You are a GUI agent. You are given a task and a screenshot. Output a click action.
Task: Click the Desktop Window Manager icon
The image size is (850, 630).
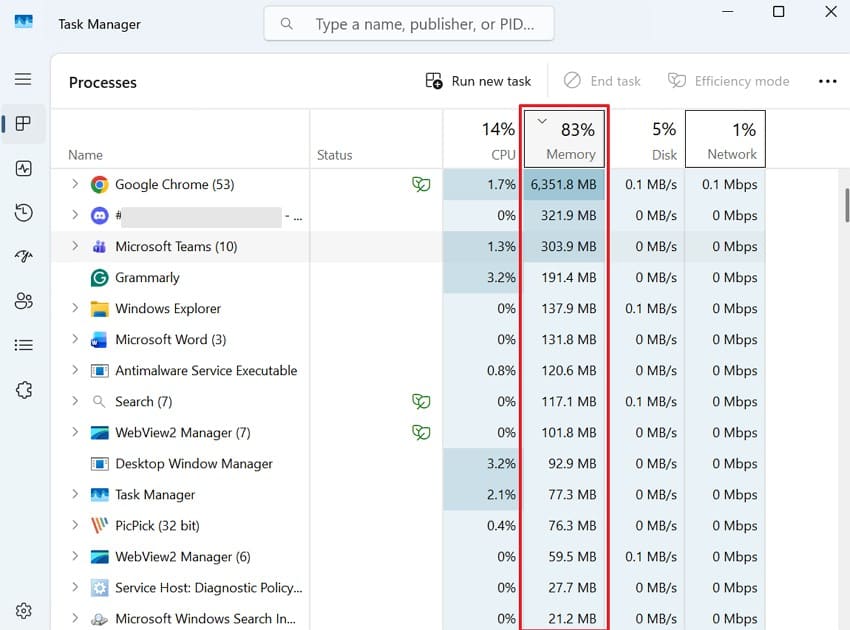[x=99, y=464]
